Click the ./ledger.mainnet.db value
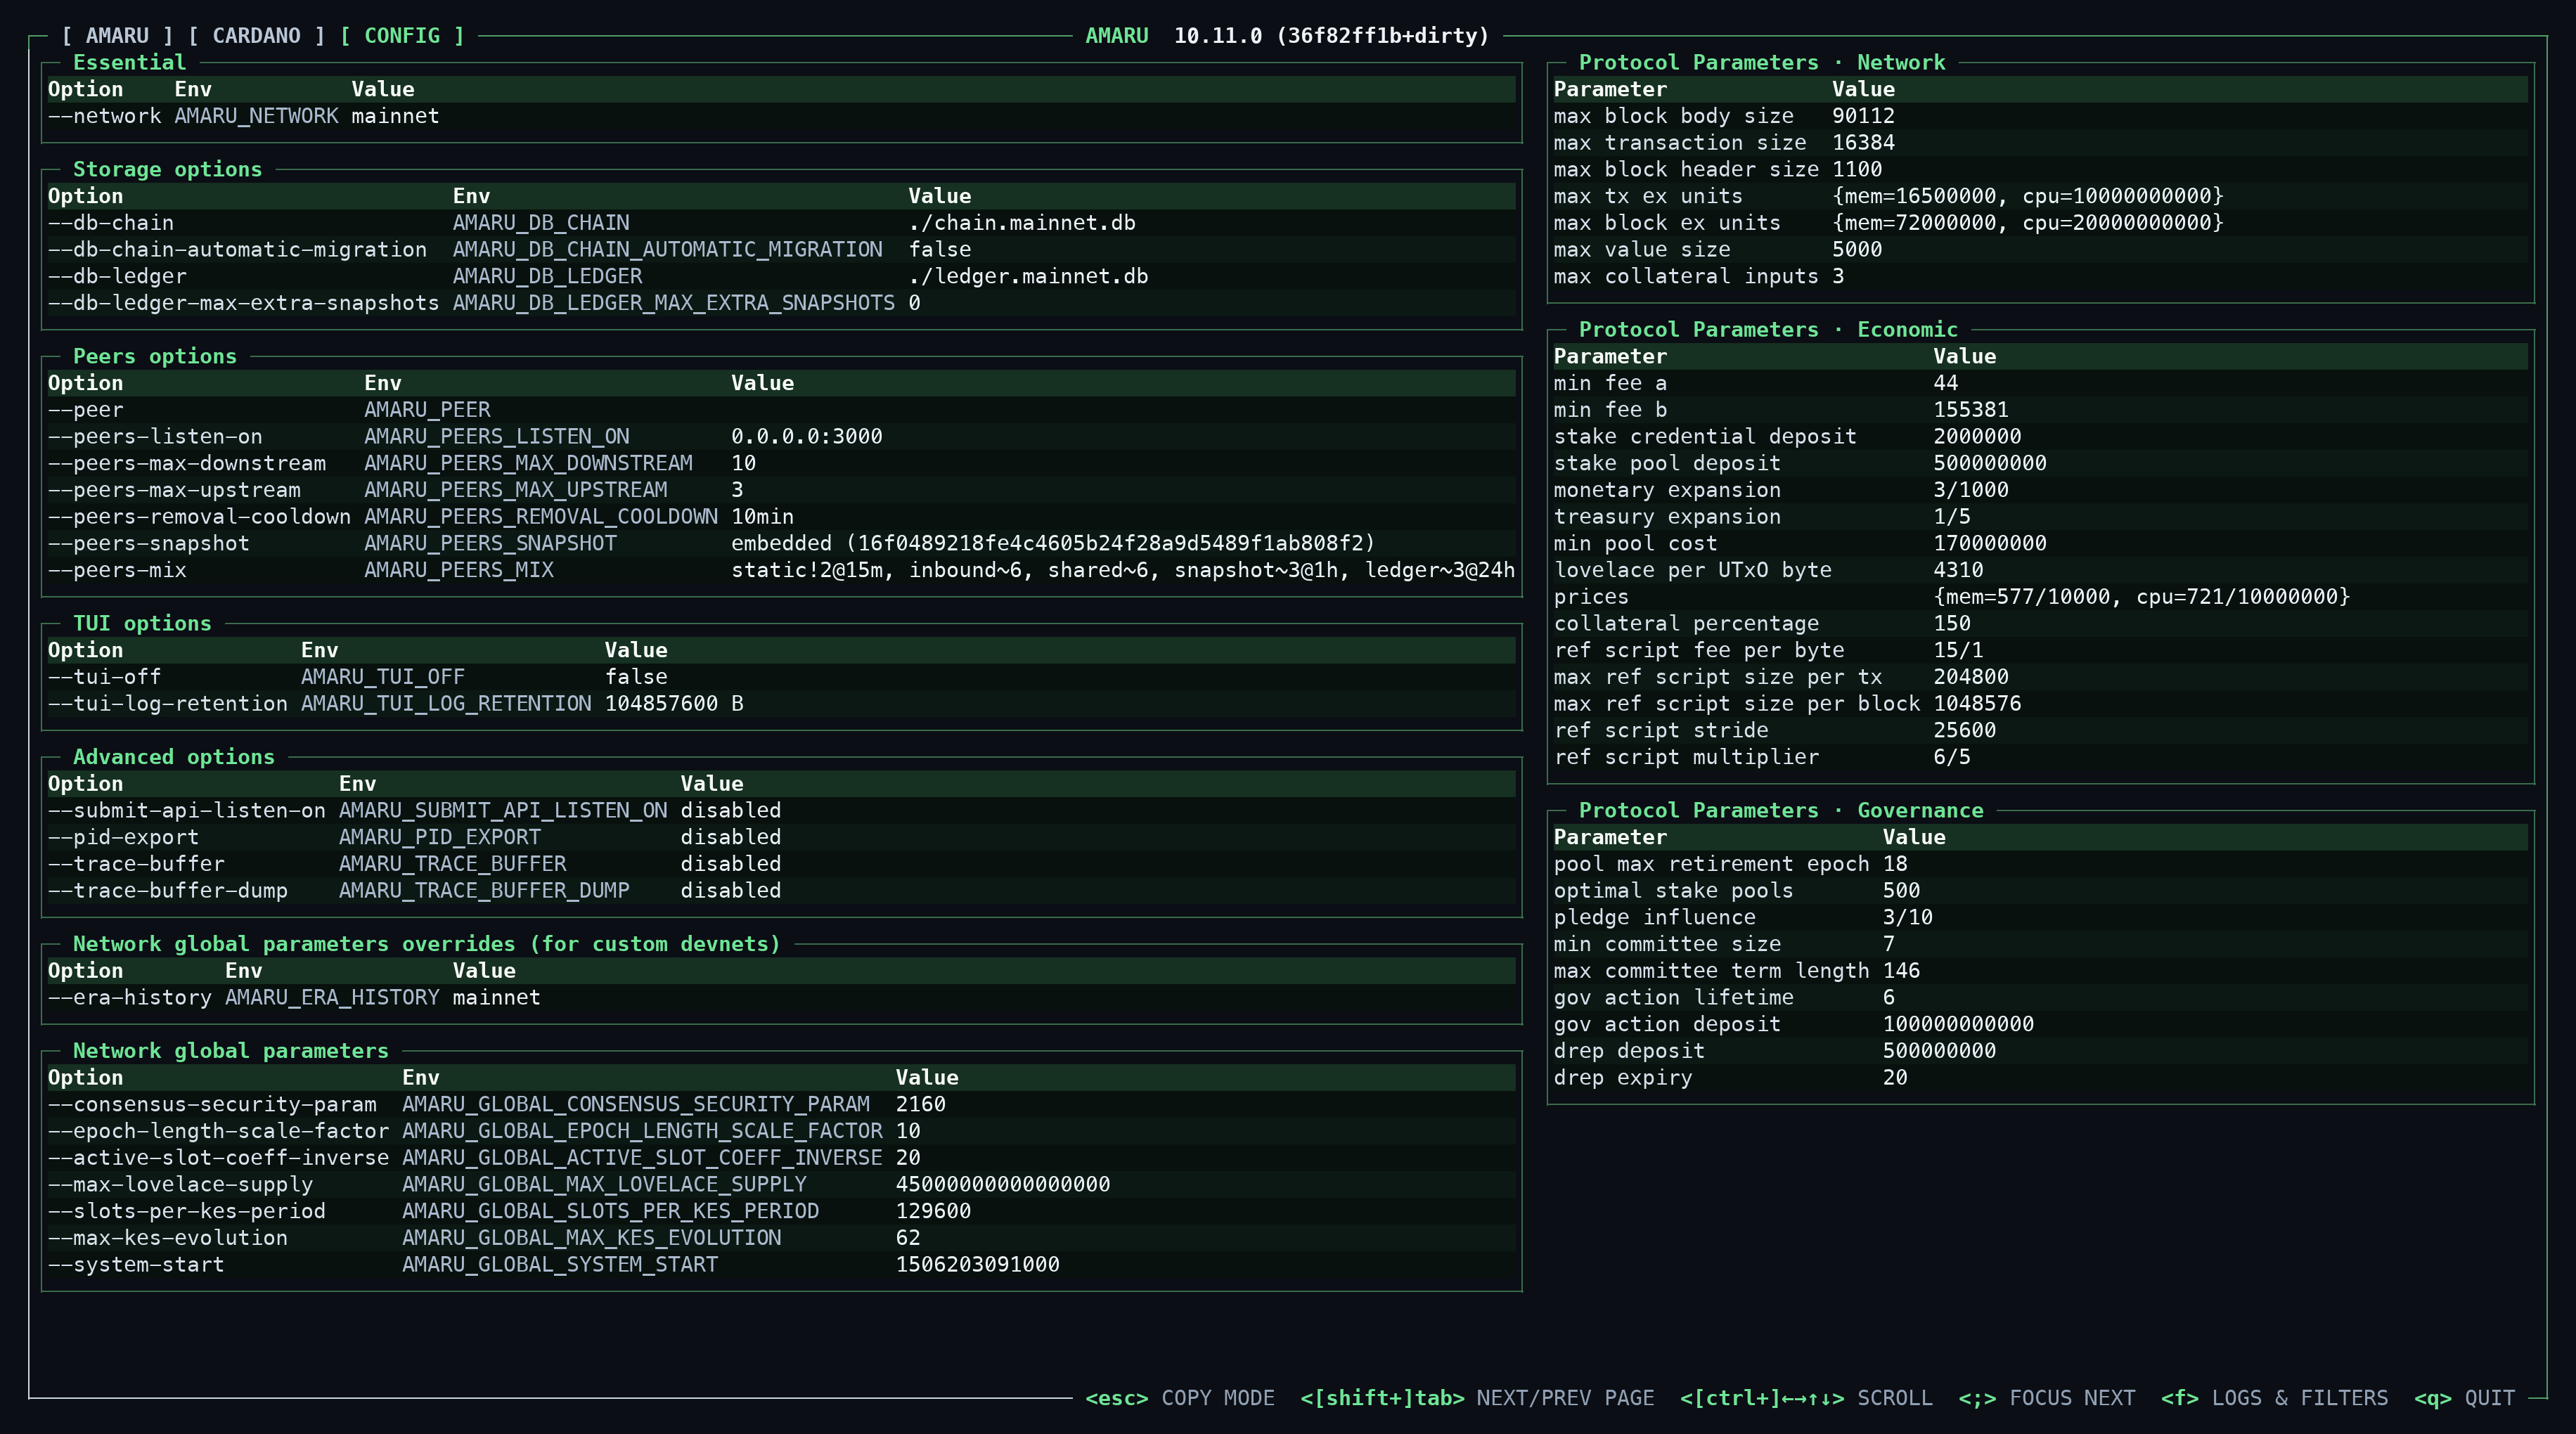 tap(1028, 276)
